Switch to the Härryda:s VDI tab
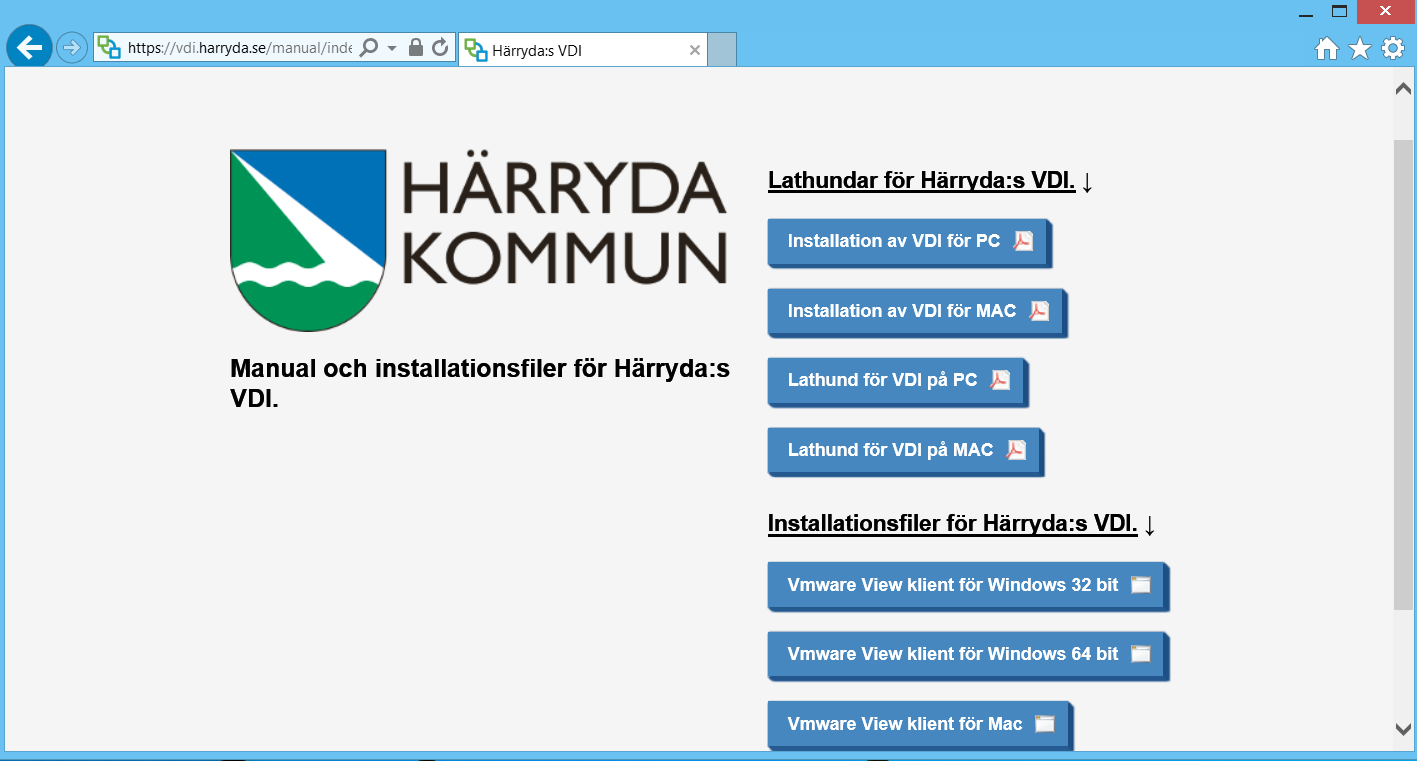 [583, 50]
